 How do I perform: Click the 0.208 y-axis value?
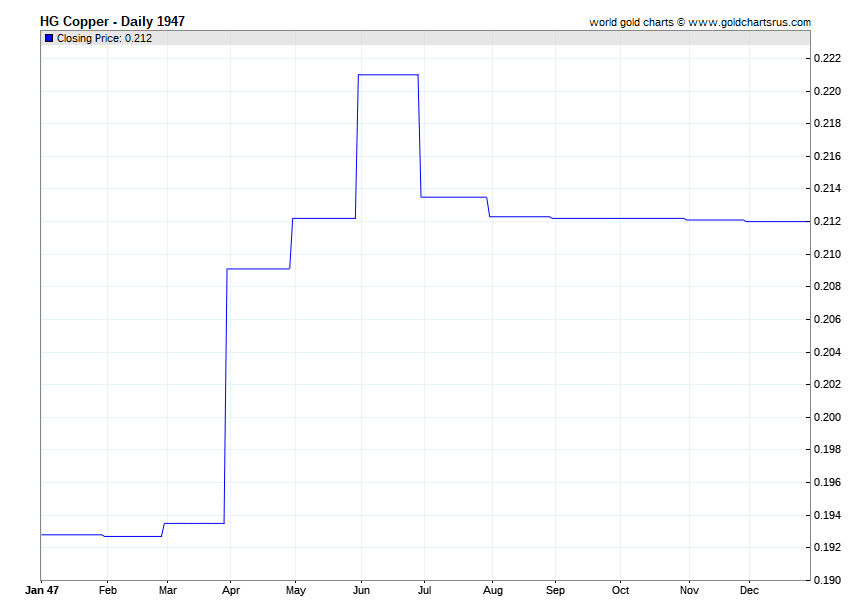828,286
